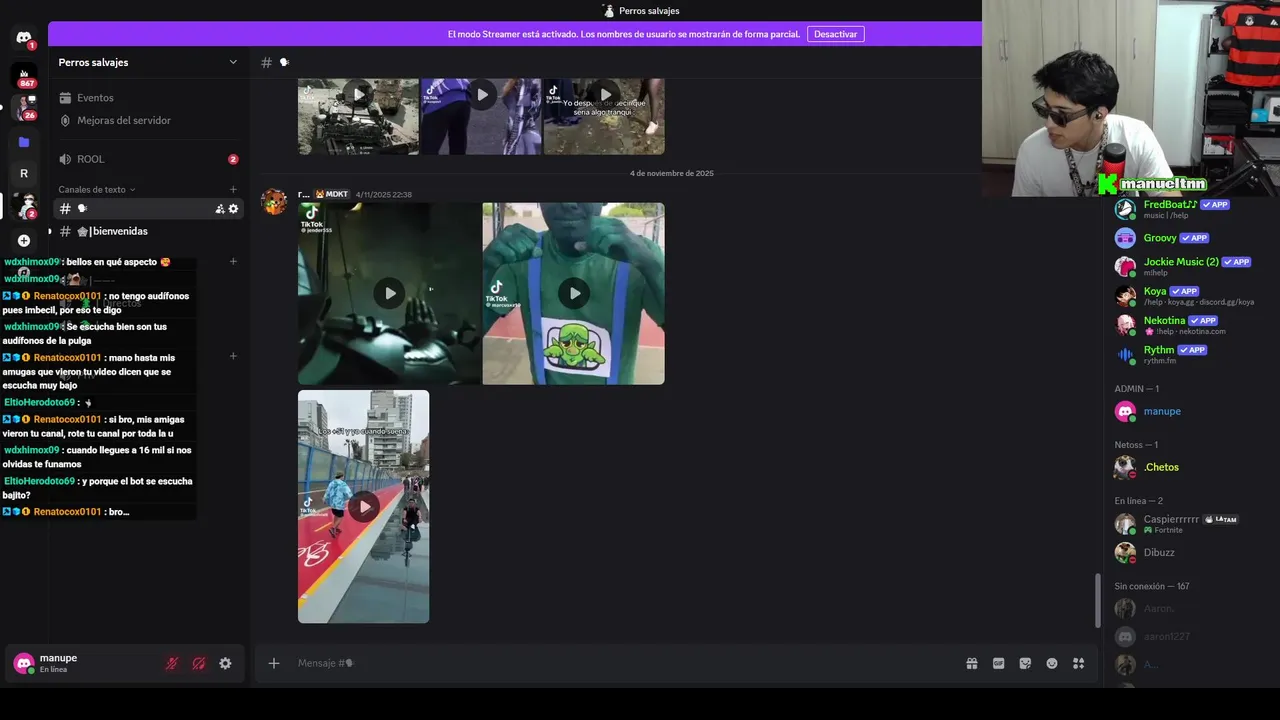1280x720 pixels.
Task: Play the dark hands TikTok video
Action: point(390,293)
